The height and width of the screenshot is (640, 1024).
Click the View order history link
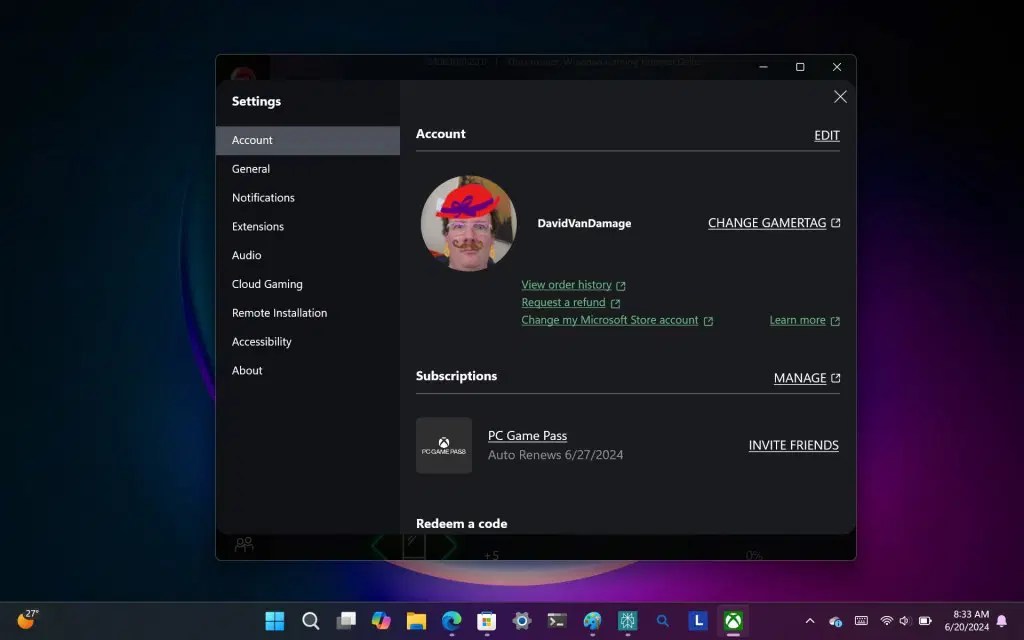567,284
